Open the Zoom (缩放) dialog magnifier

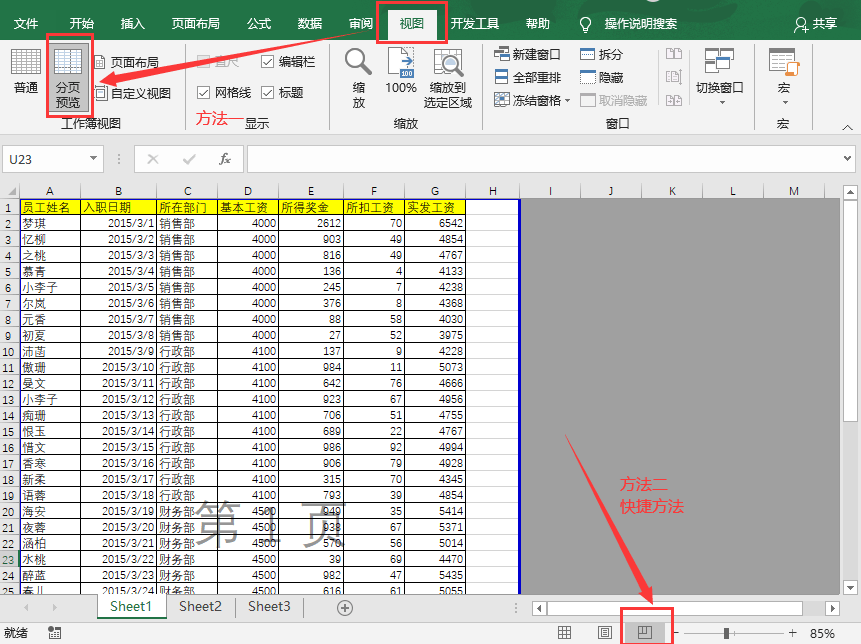coord(359,78)
